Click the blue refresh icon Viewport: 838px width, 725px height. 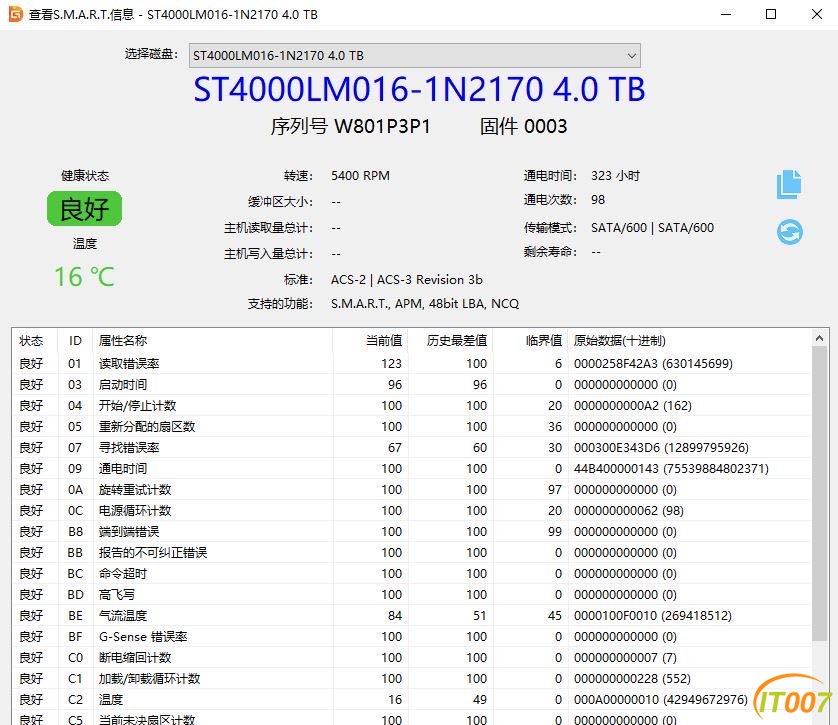pyautogui.click(x=789, y=232)
